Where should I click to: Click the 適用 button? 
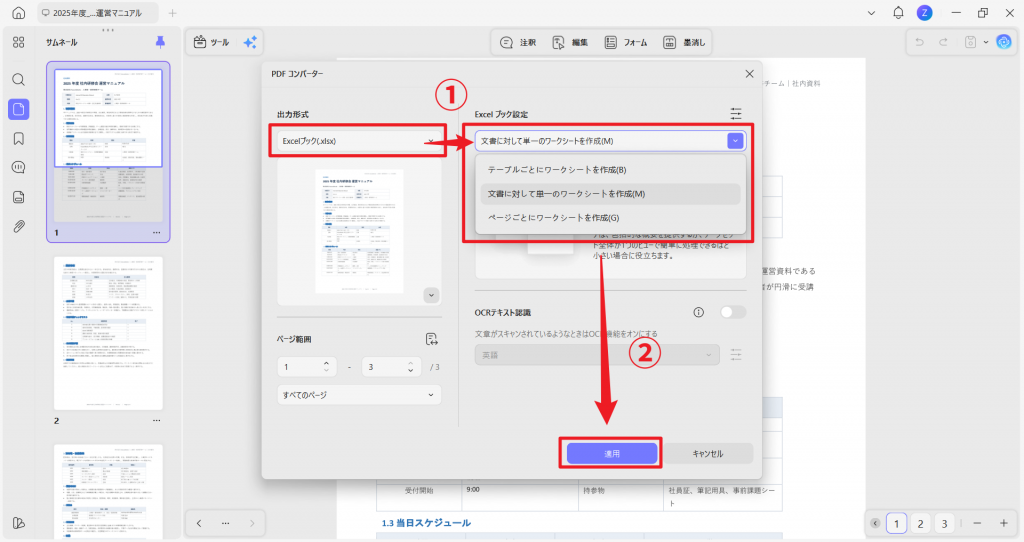[x=612, y=453]
